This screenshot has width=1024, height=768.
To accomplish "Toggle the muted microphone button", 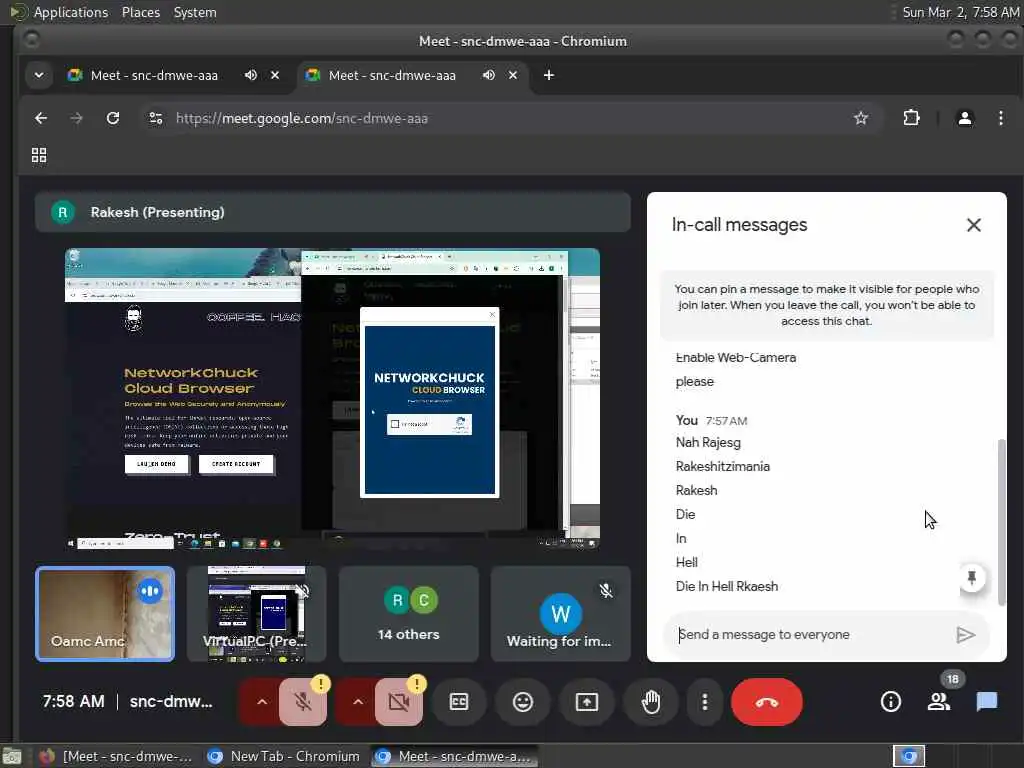I will pos(303,702).
